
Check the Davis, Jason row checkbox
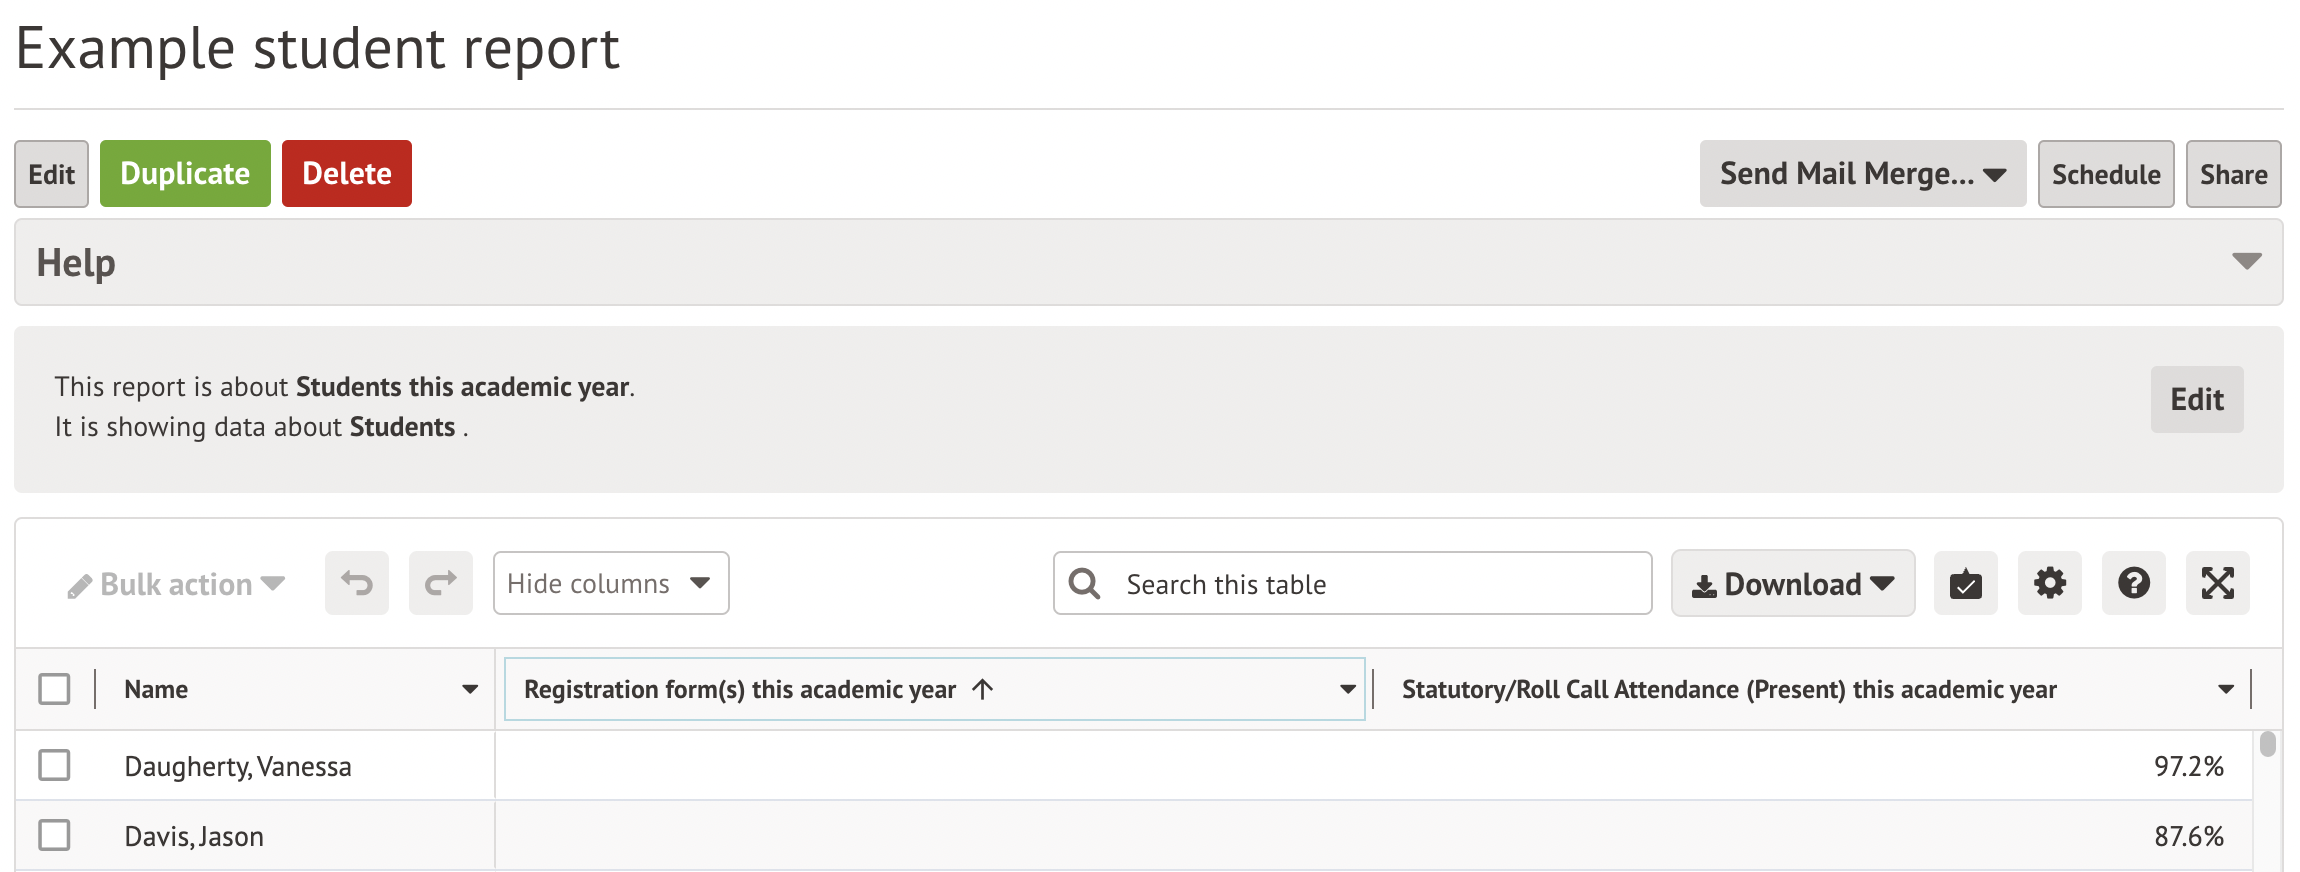click(x=54, y=835)
